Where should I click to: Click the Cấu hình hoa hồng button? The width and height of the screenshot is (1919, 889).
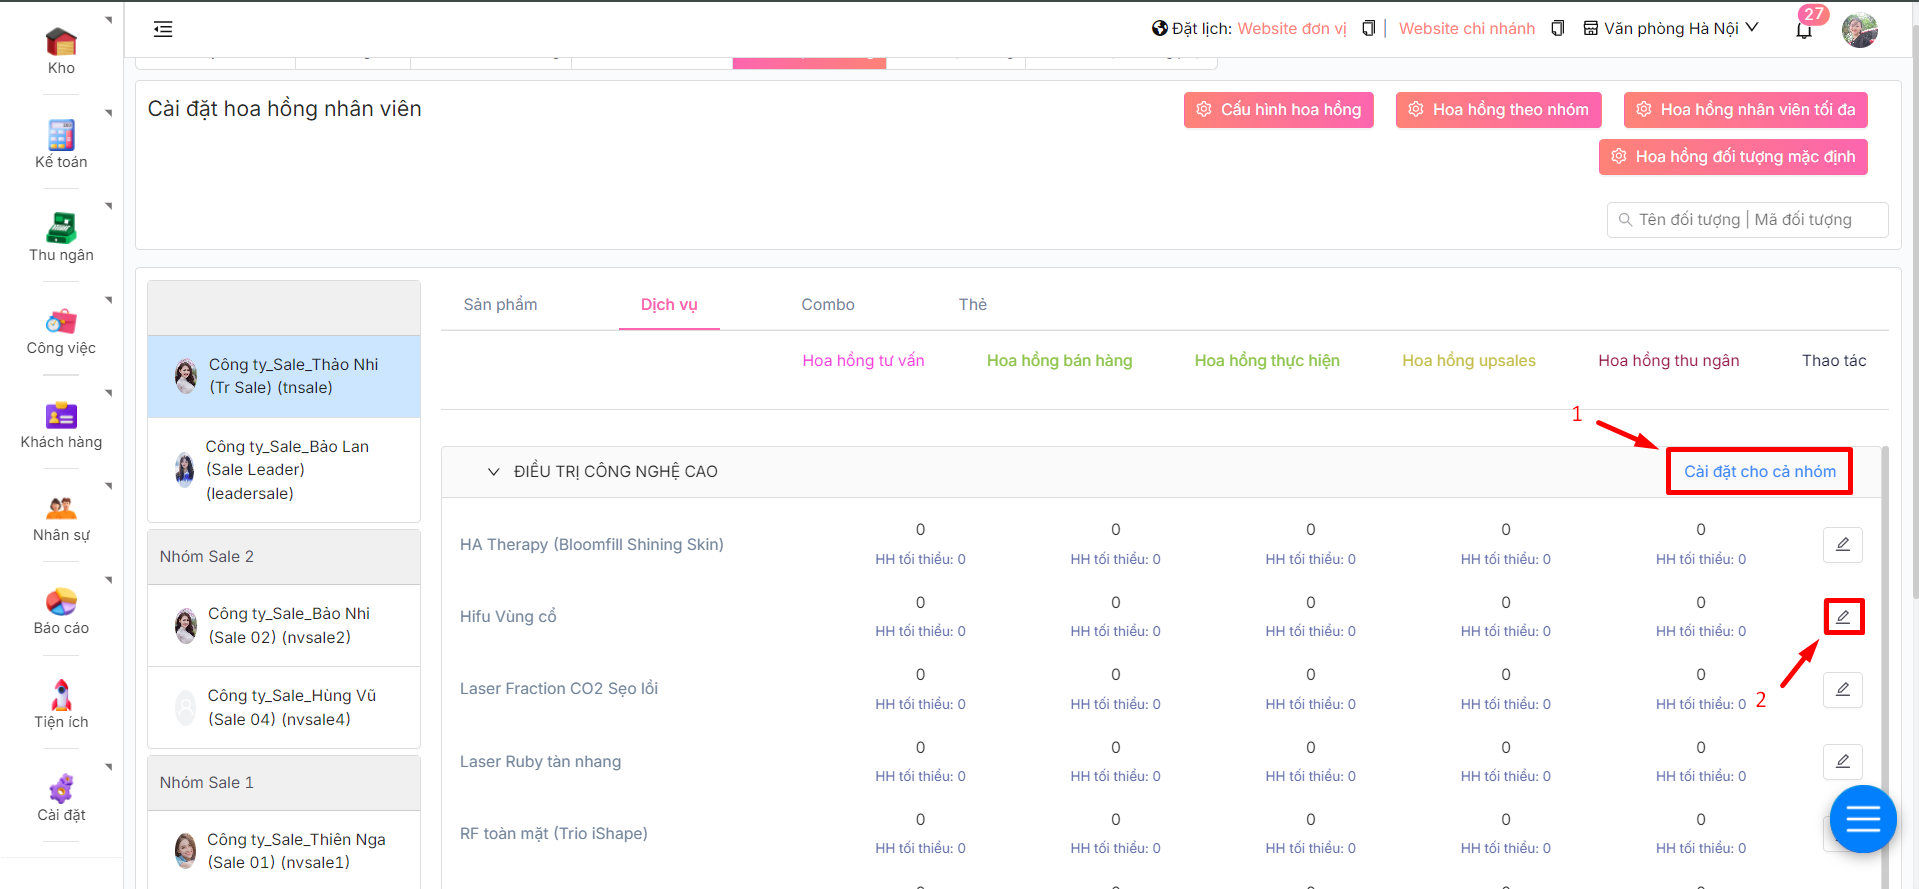[1278, 110]
